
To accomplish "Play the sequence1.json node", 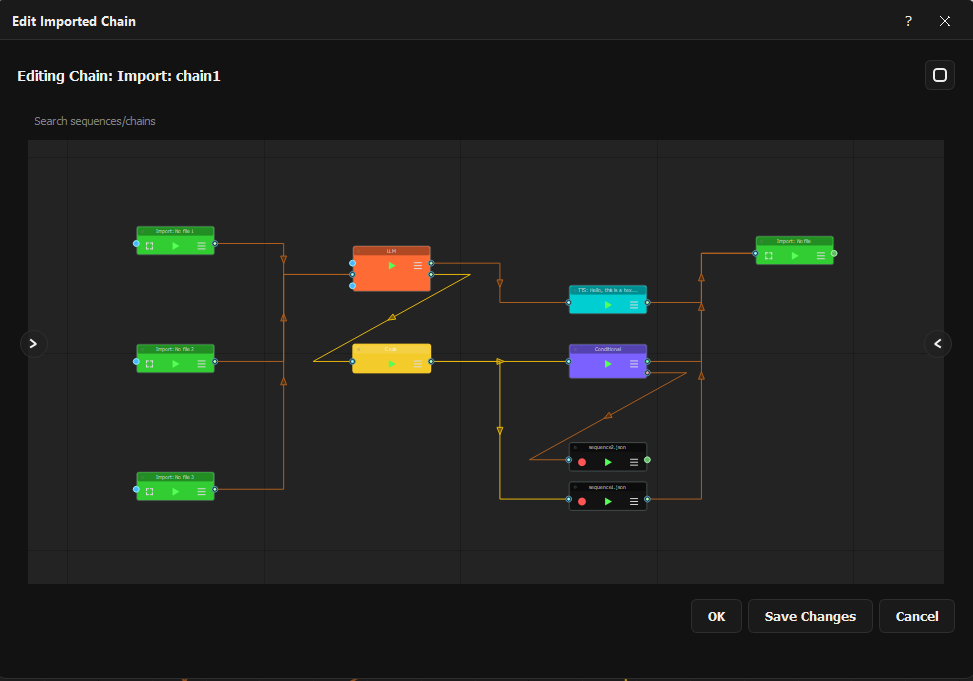I will tap(608, 502).
